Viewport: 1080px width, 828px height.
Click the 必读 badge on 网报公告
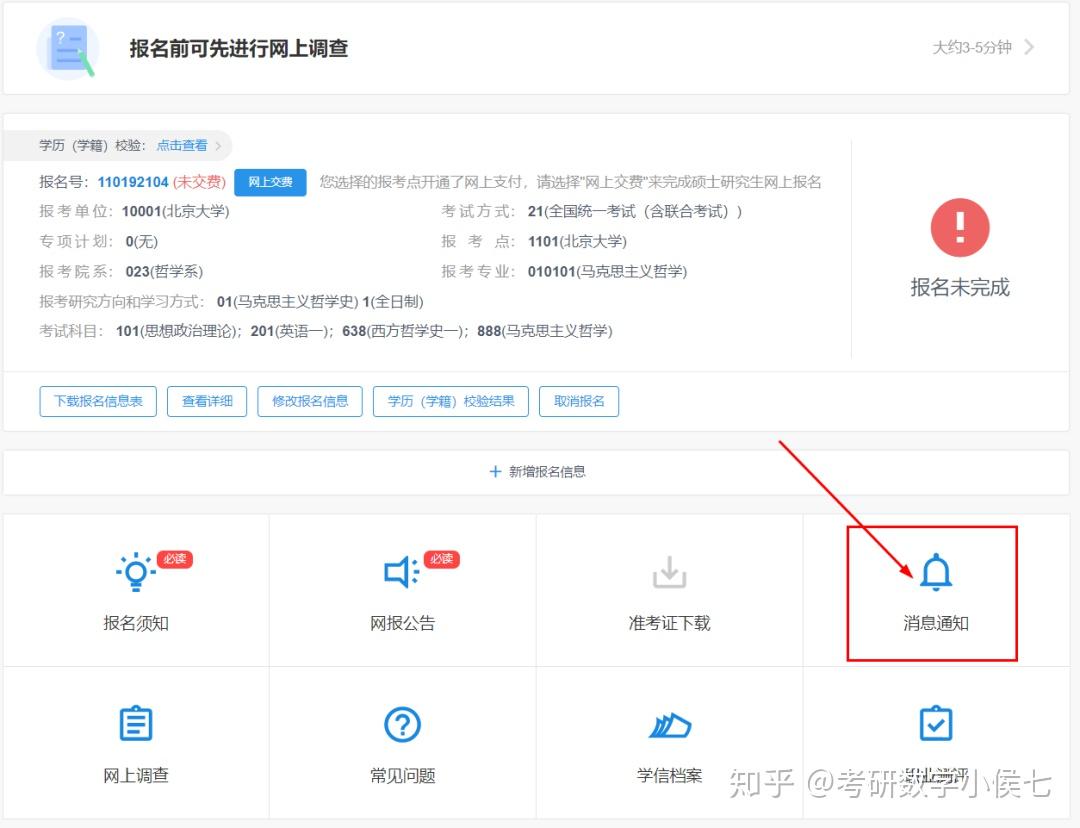point(440,560)
